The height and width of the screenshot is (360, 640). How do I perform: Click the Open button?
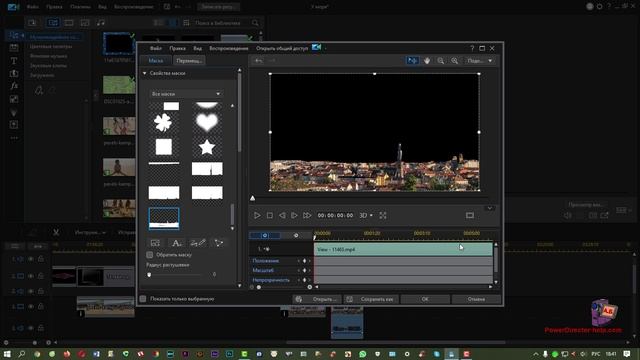[317, 299]
